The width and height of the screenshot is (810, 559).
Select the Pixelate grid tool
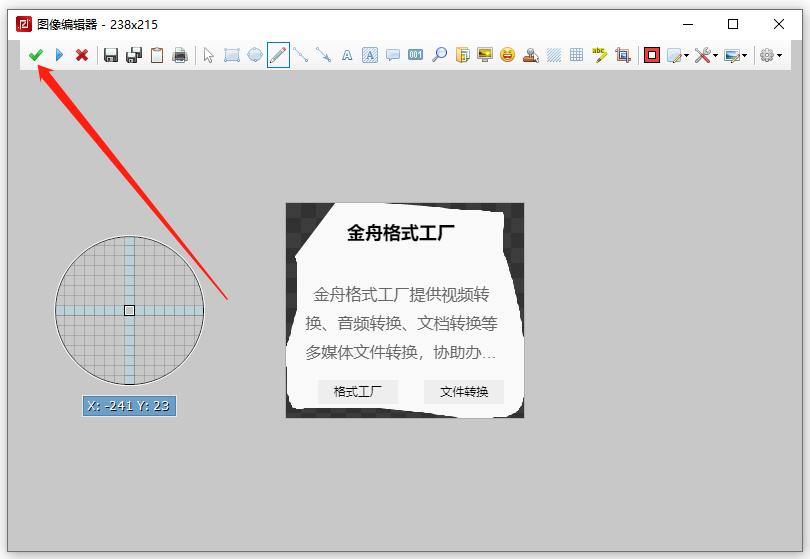coord(577,55)
